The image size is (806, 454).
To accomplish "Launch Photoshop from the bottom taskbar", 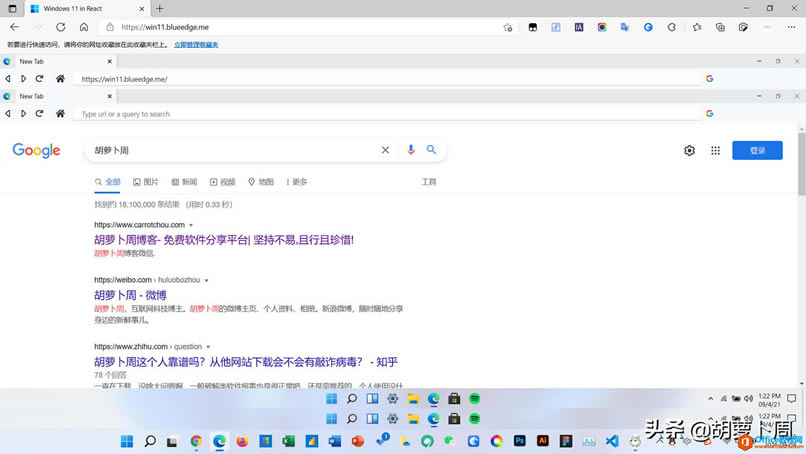I will pos(520,441).
